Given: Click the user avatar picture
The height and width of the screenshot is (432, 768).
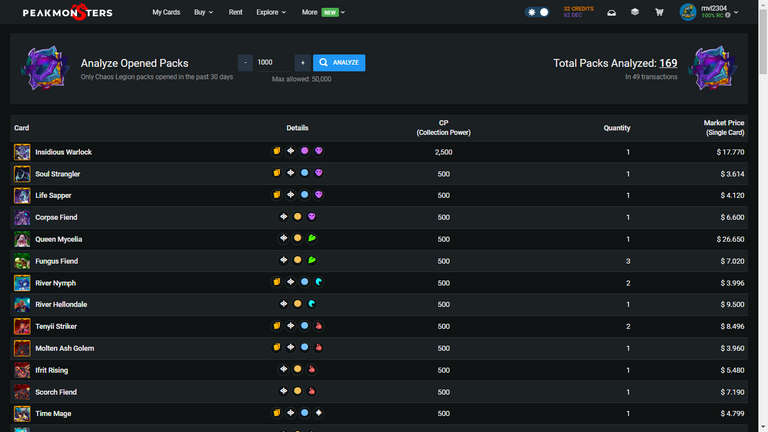Looking at the screenshot, I should [x=688, y=12].
